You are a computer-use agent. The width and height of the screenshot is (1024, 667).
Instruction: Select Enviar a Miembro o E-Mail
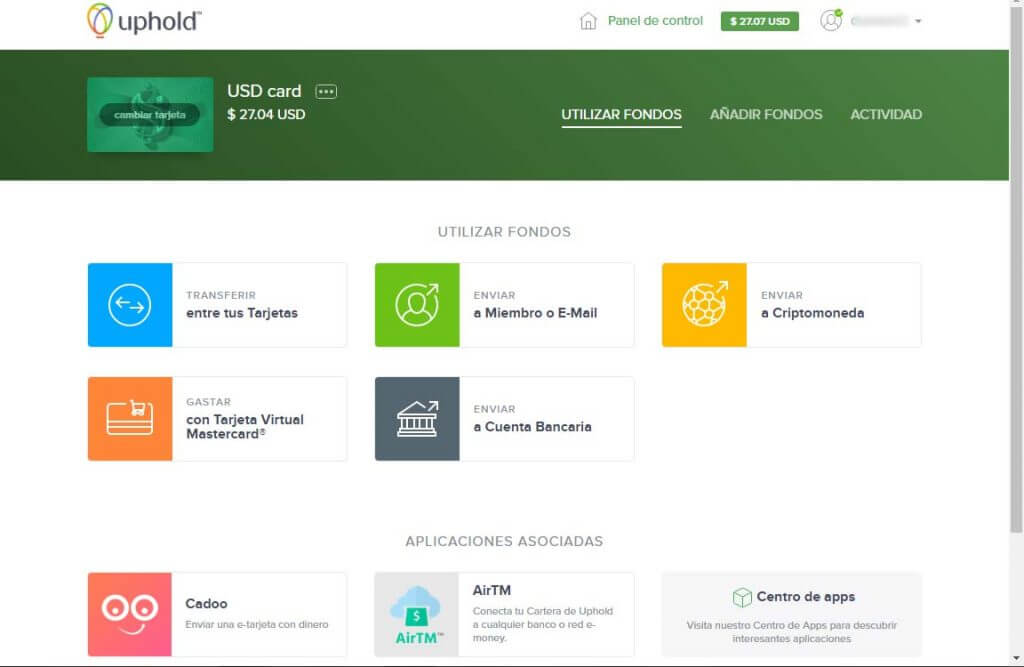[504, 305]
